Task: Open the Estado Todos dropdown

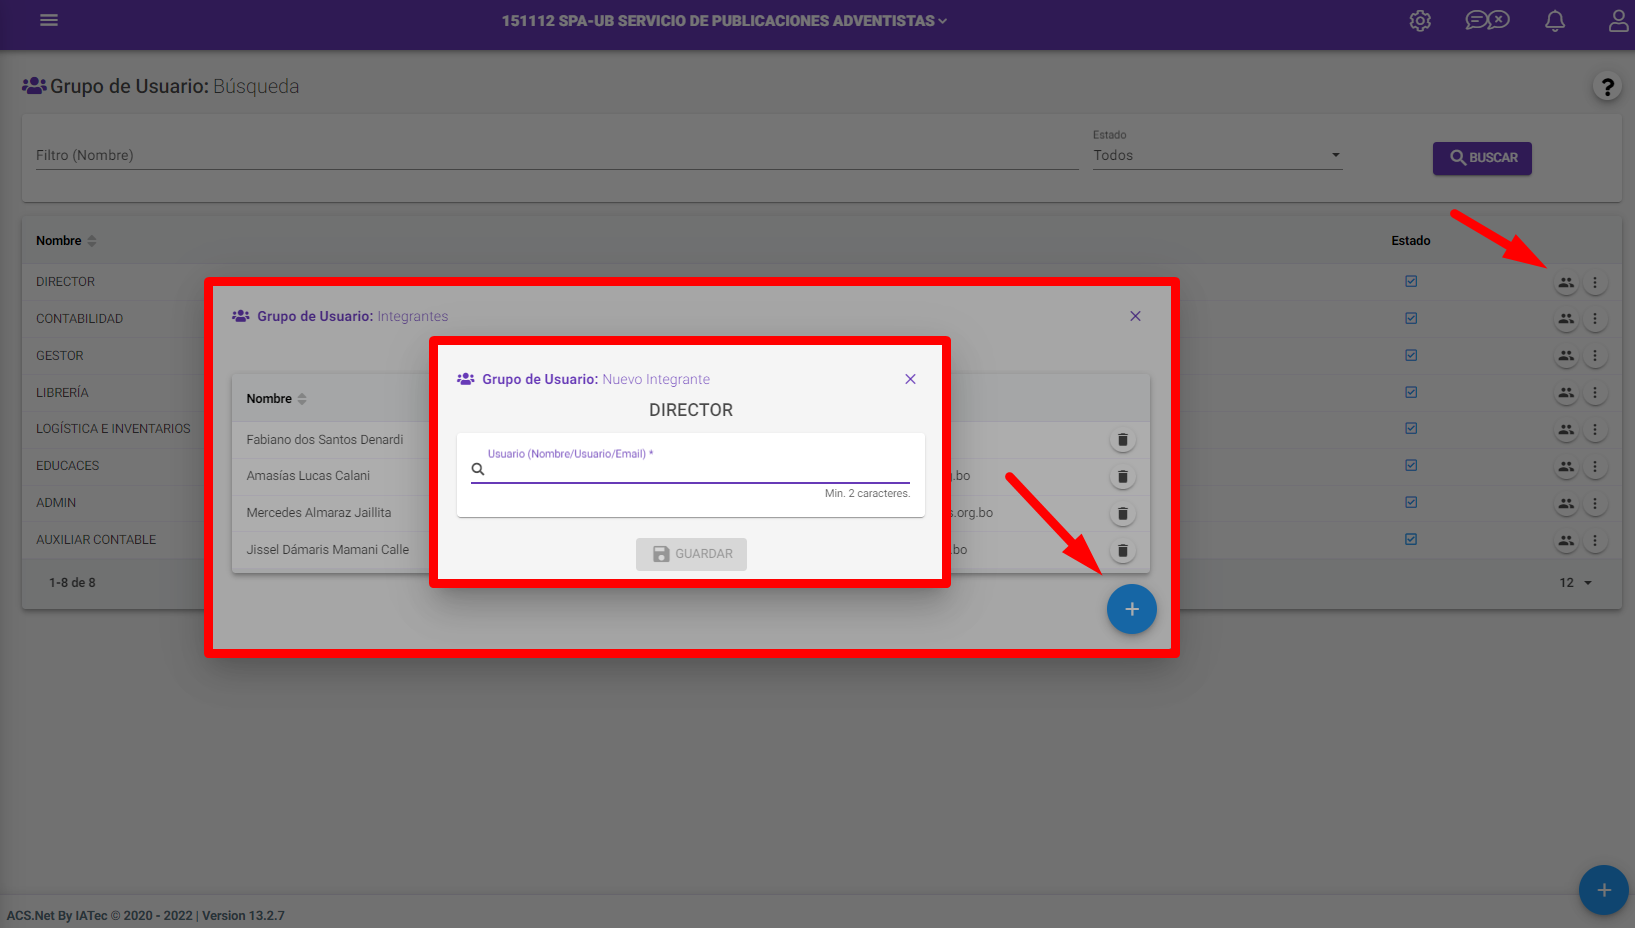Action: coord(1217,155)
